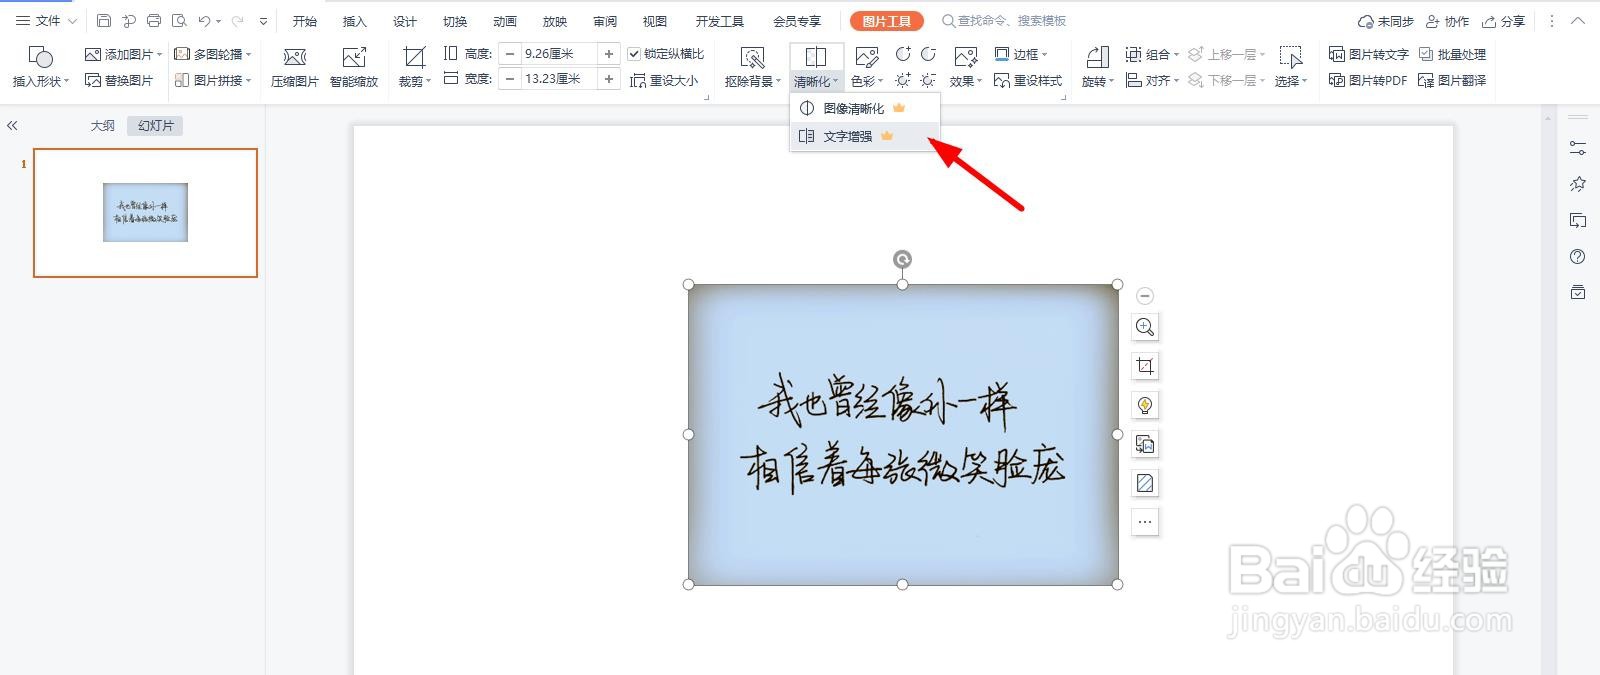The height and width of the screenshot is (675, 1600).
Task: Collapse the ribbon with up chevron
Action: (1578, 21)
